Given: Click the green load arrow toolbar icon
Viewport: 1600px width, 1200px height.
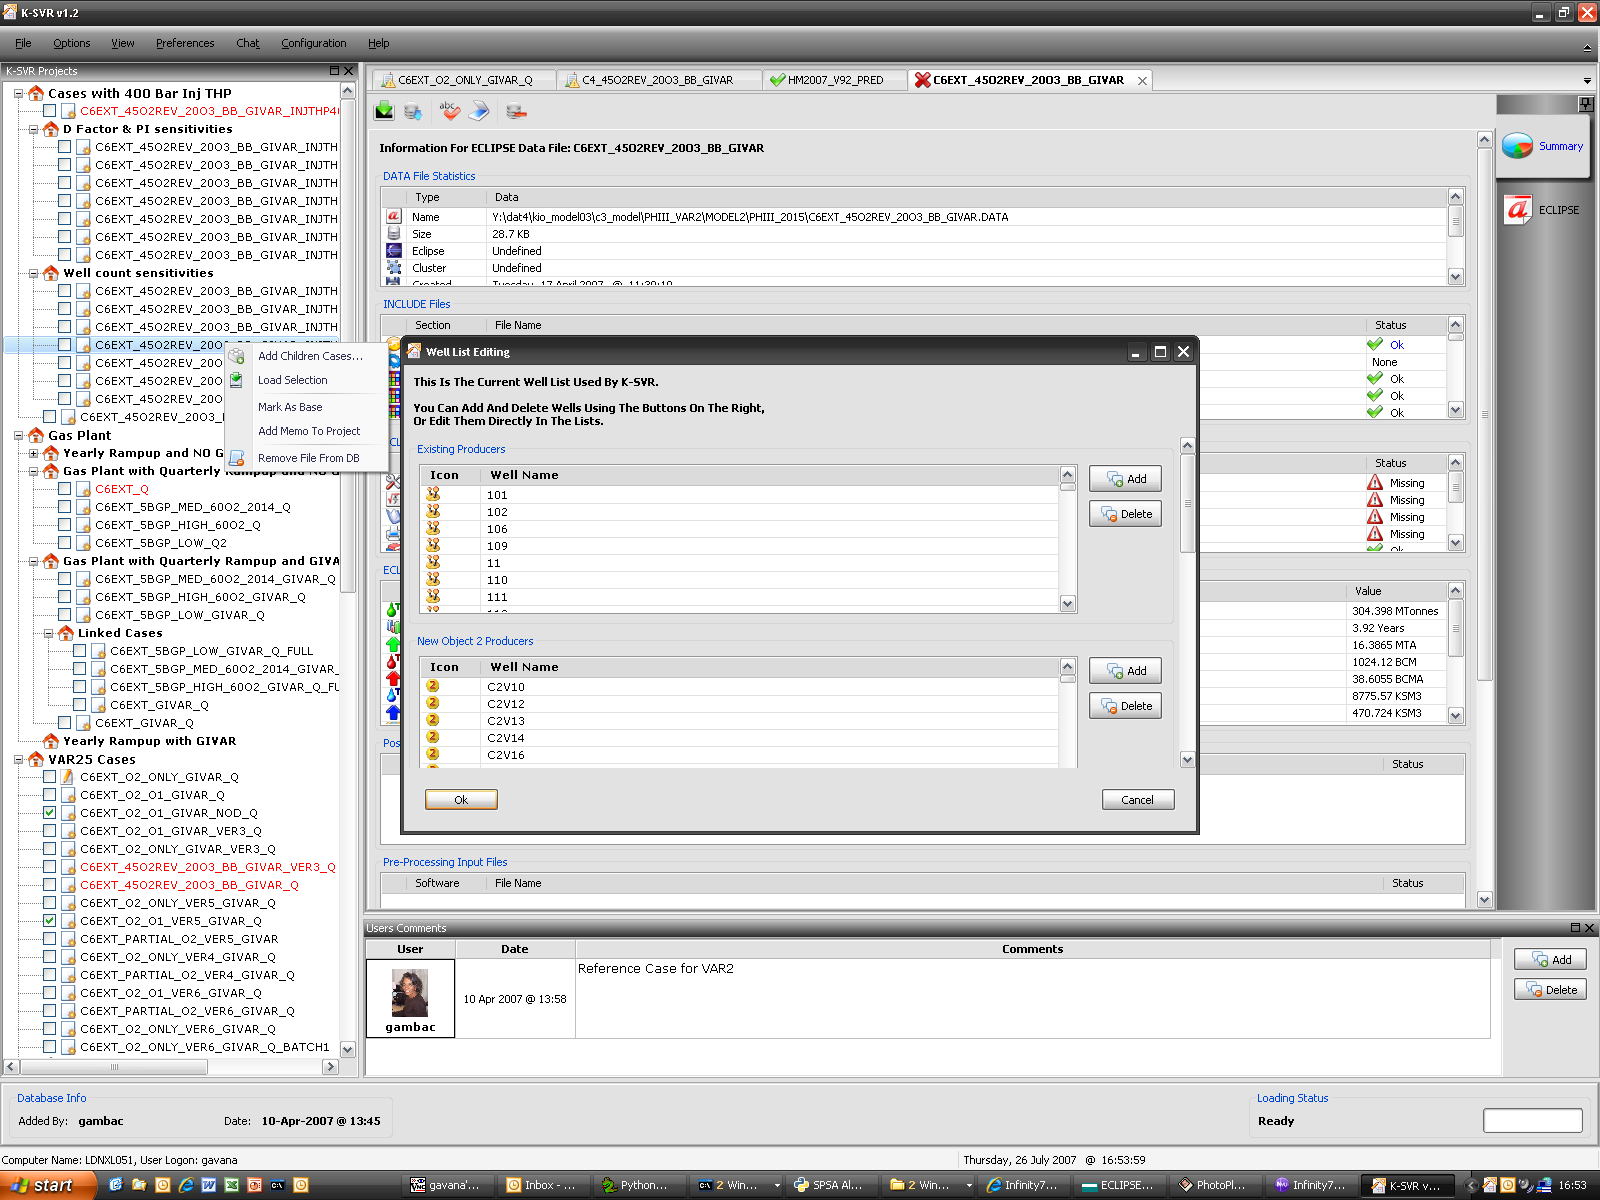Looking at the screenshot, I should (384, 111).
